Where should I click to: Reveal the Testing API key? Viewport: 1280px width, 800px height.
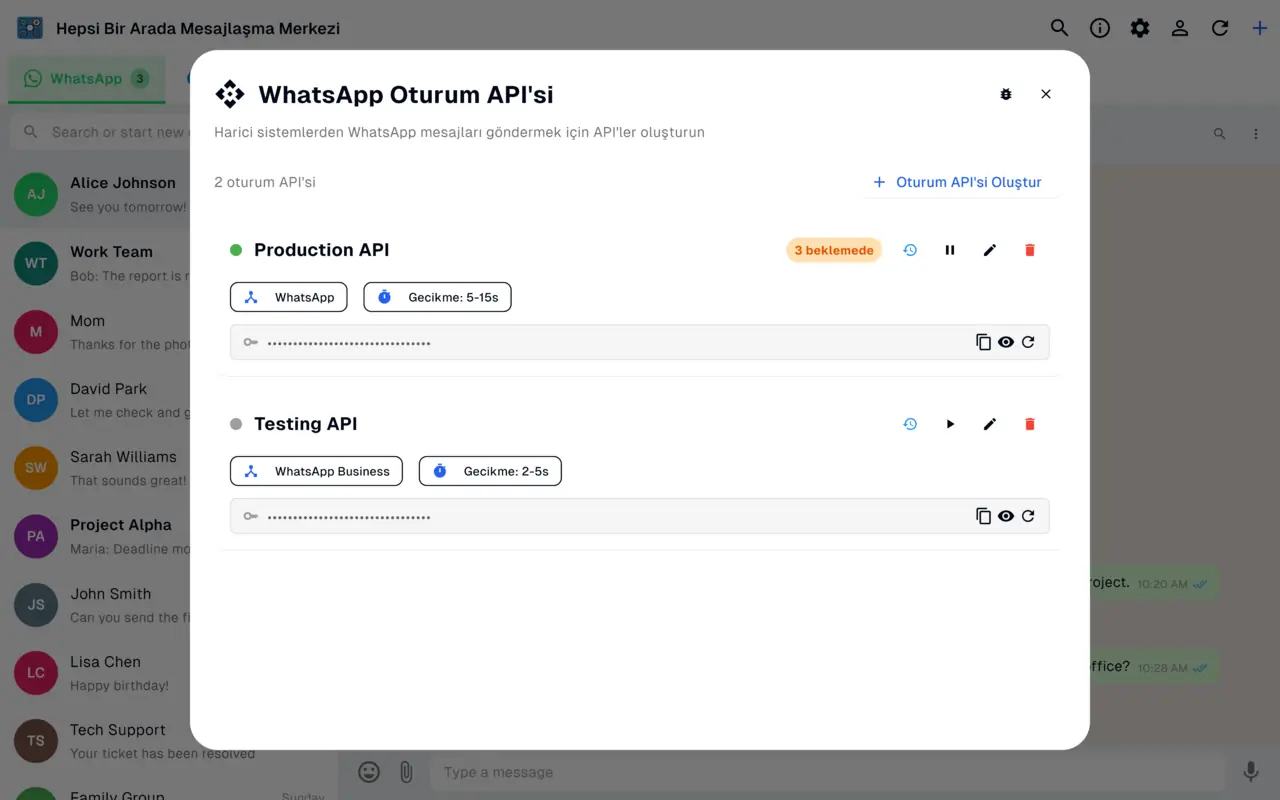1006,516
